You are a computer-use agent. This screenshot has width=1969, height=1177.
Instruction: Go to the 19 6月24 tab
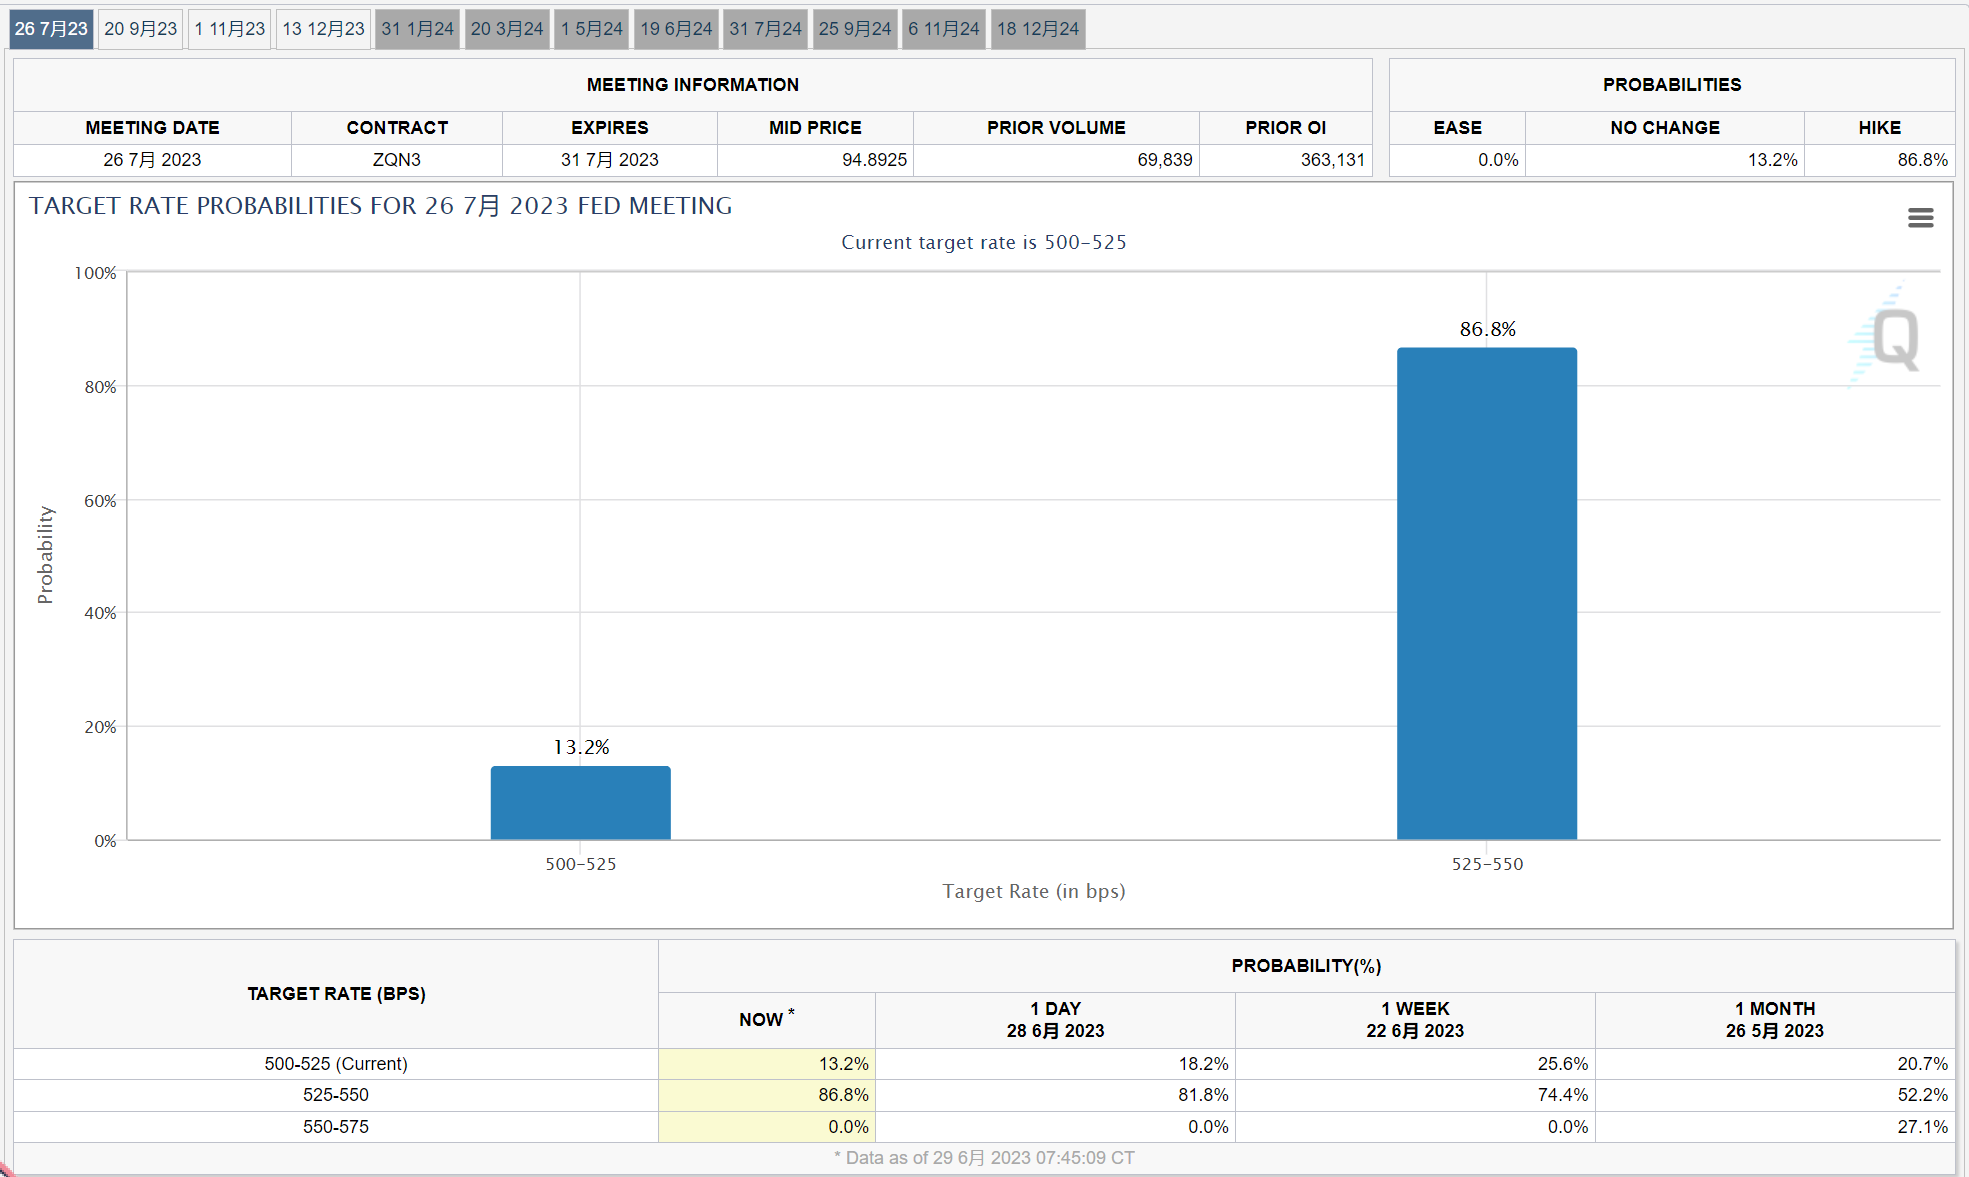(676, 29)
